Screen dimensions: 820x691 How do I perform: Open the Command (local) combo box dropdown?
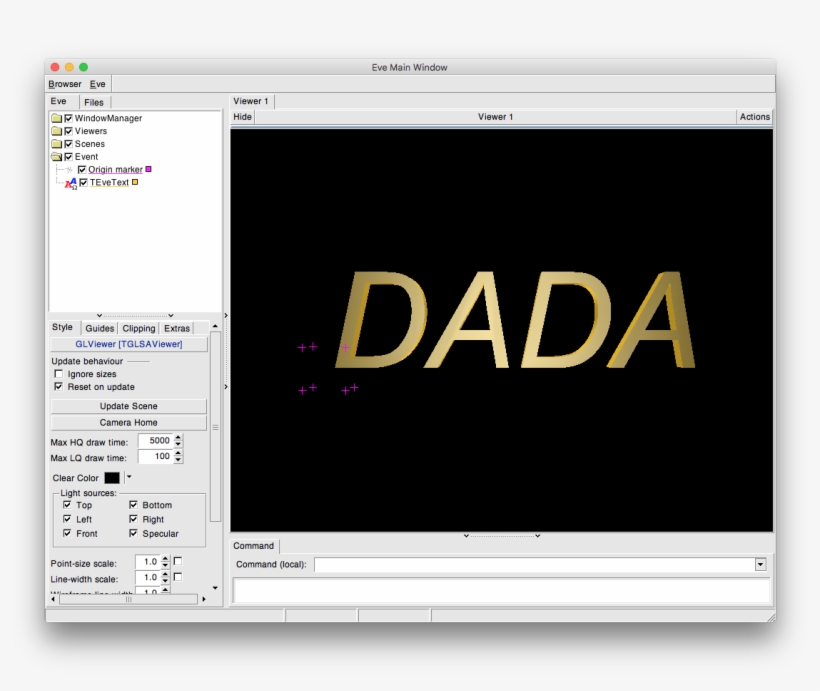click(x=760, y=565)
